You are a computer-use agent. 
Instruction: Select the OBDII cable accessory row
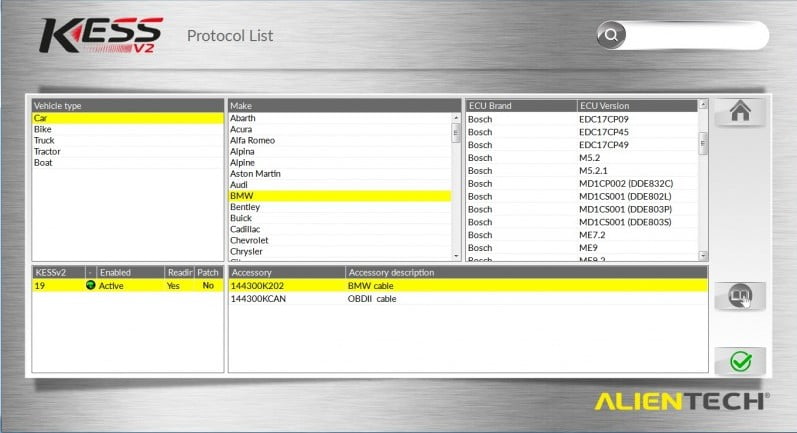coord(467,298)
